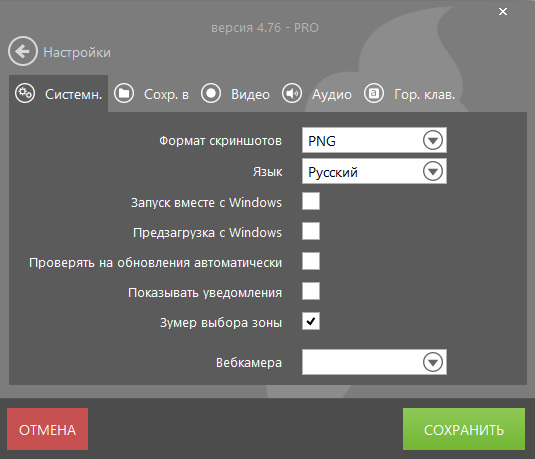
Task: Click the Настройки heading text
Action: [x=77, y=52]
